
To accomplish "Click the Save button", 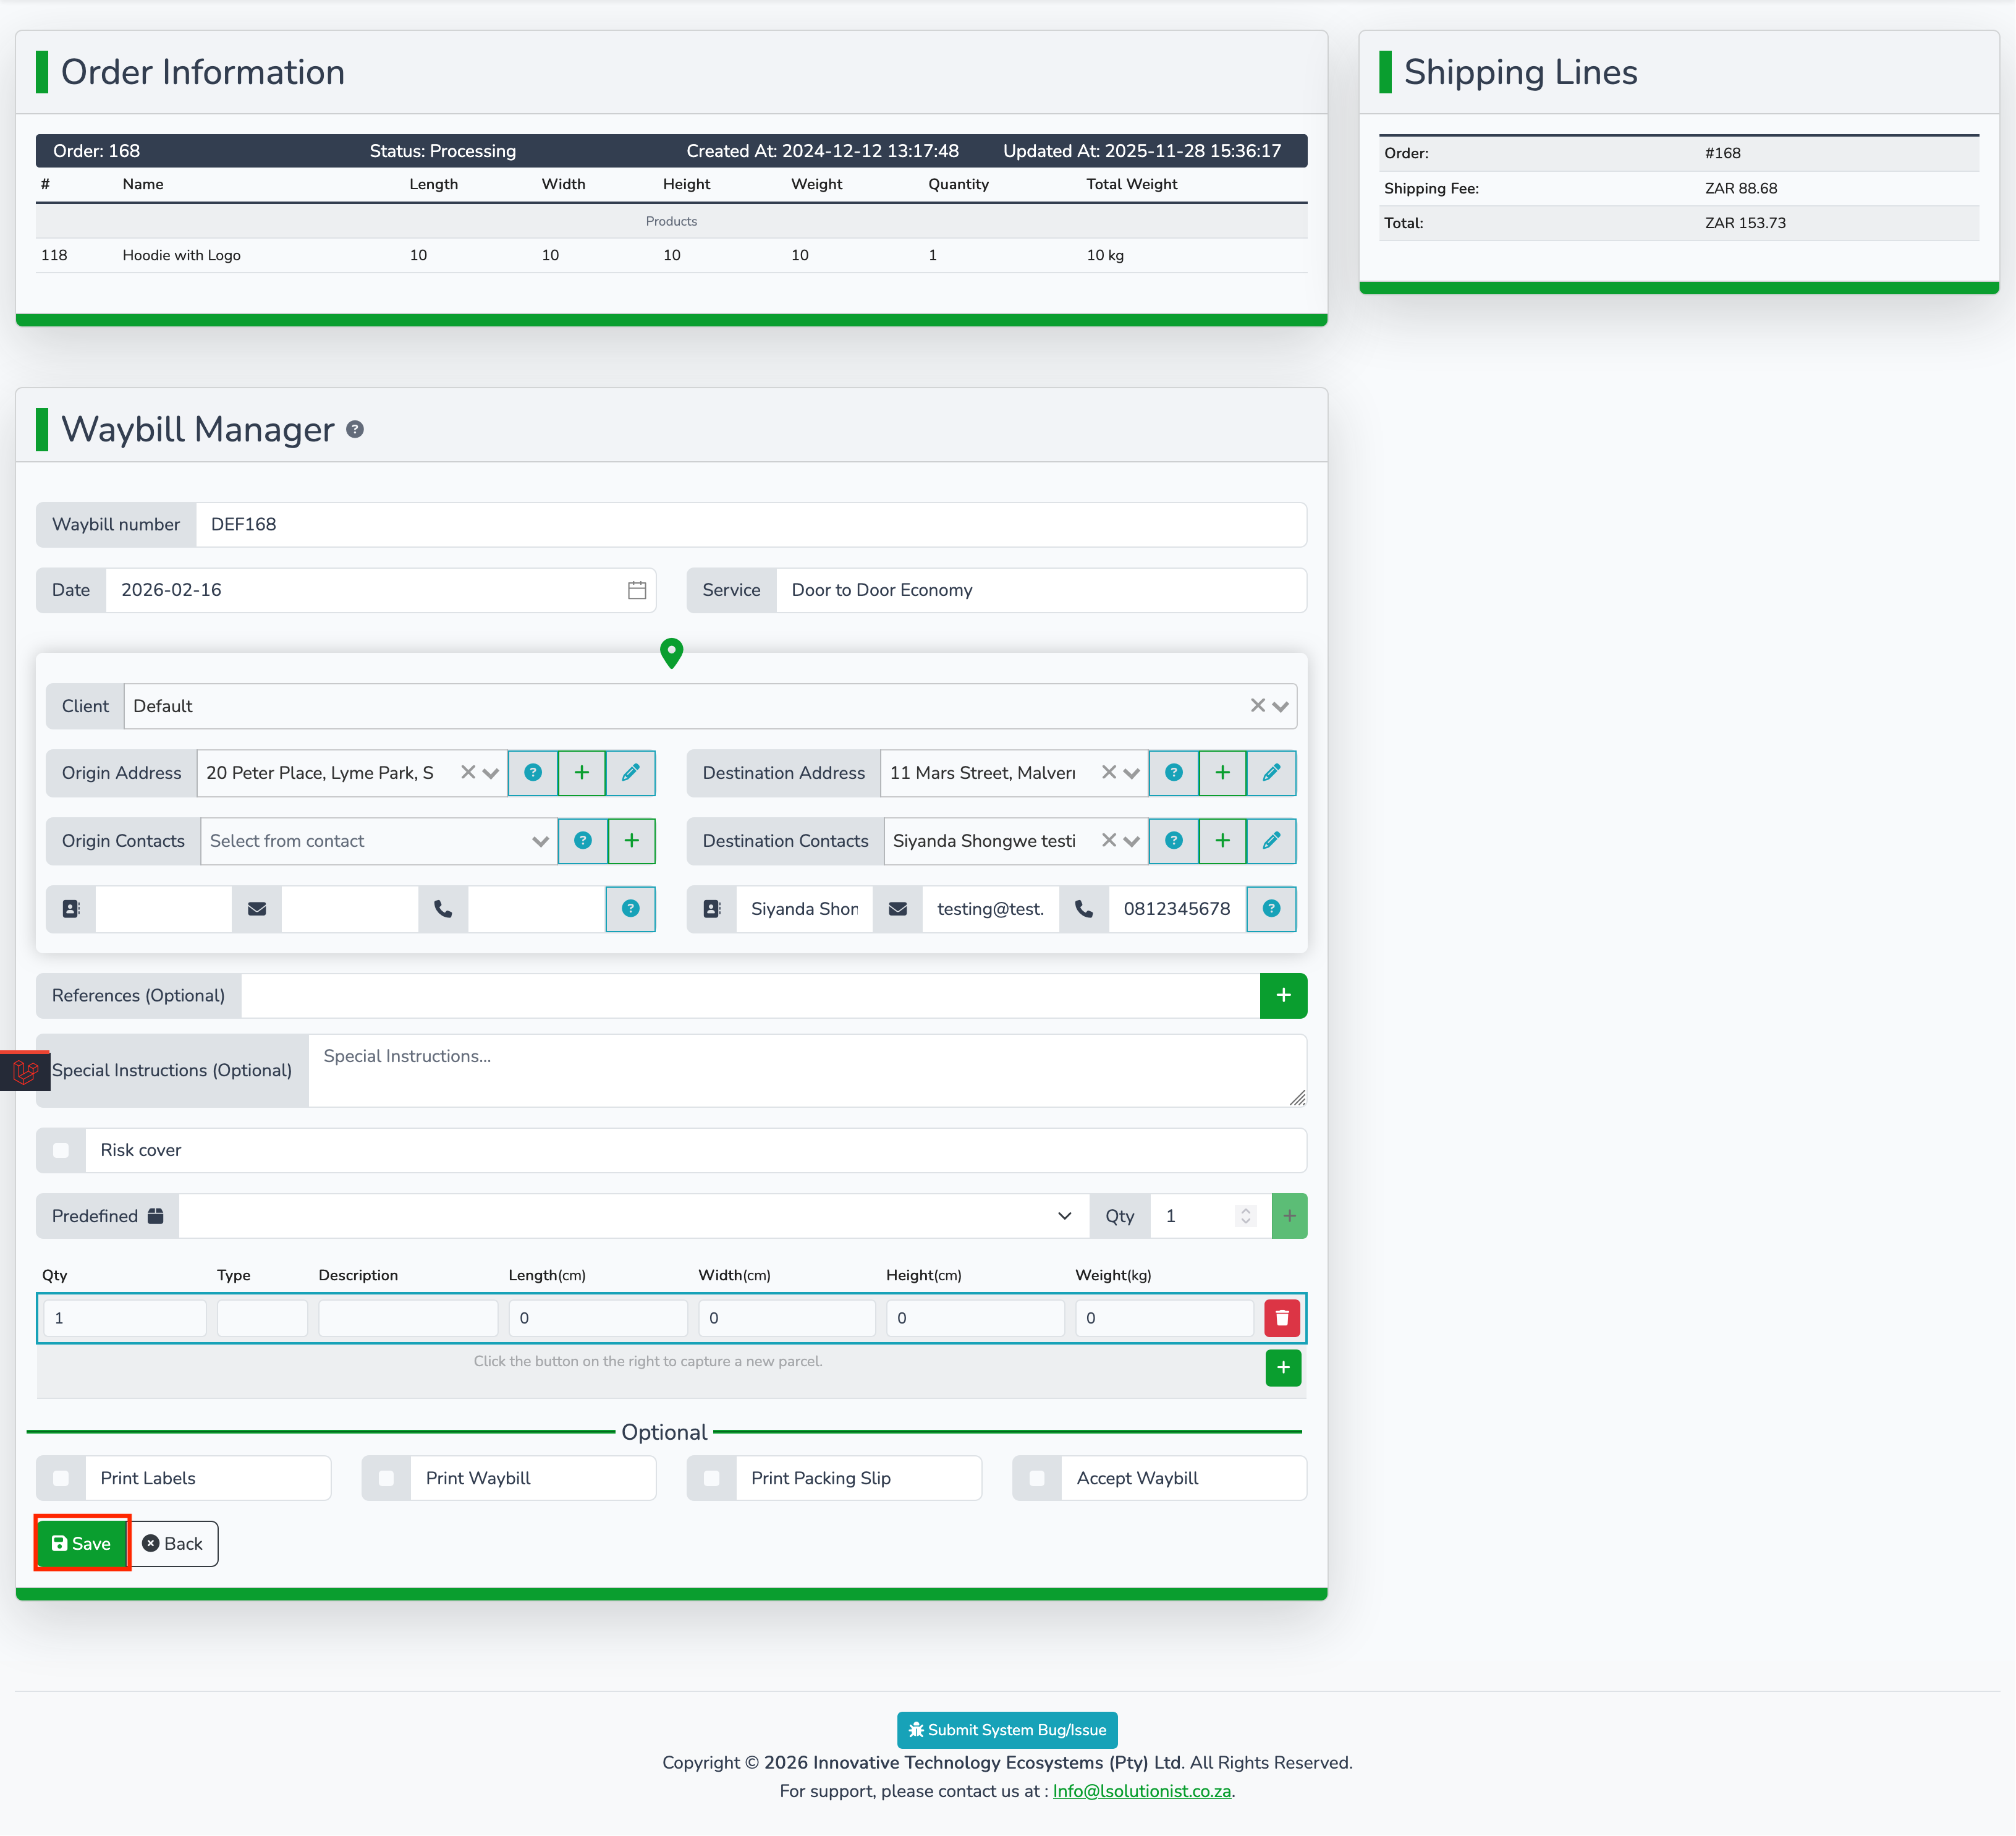I will (82, 1545).
